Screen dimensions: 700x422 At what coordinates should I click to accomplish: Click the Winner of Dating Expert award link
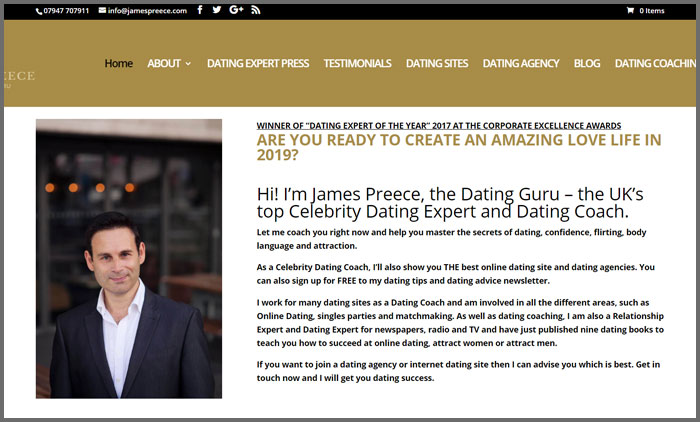[438, 125]
